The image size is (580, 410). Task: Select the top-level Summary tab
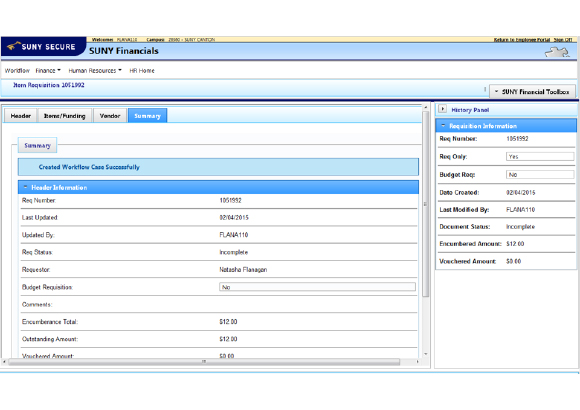point(148,116)
